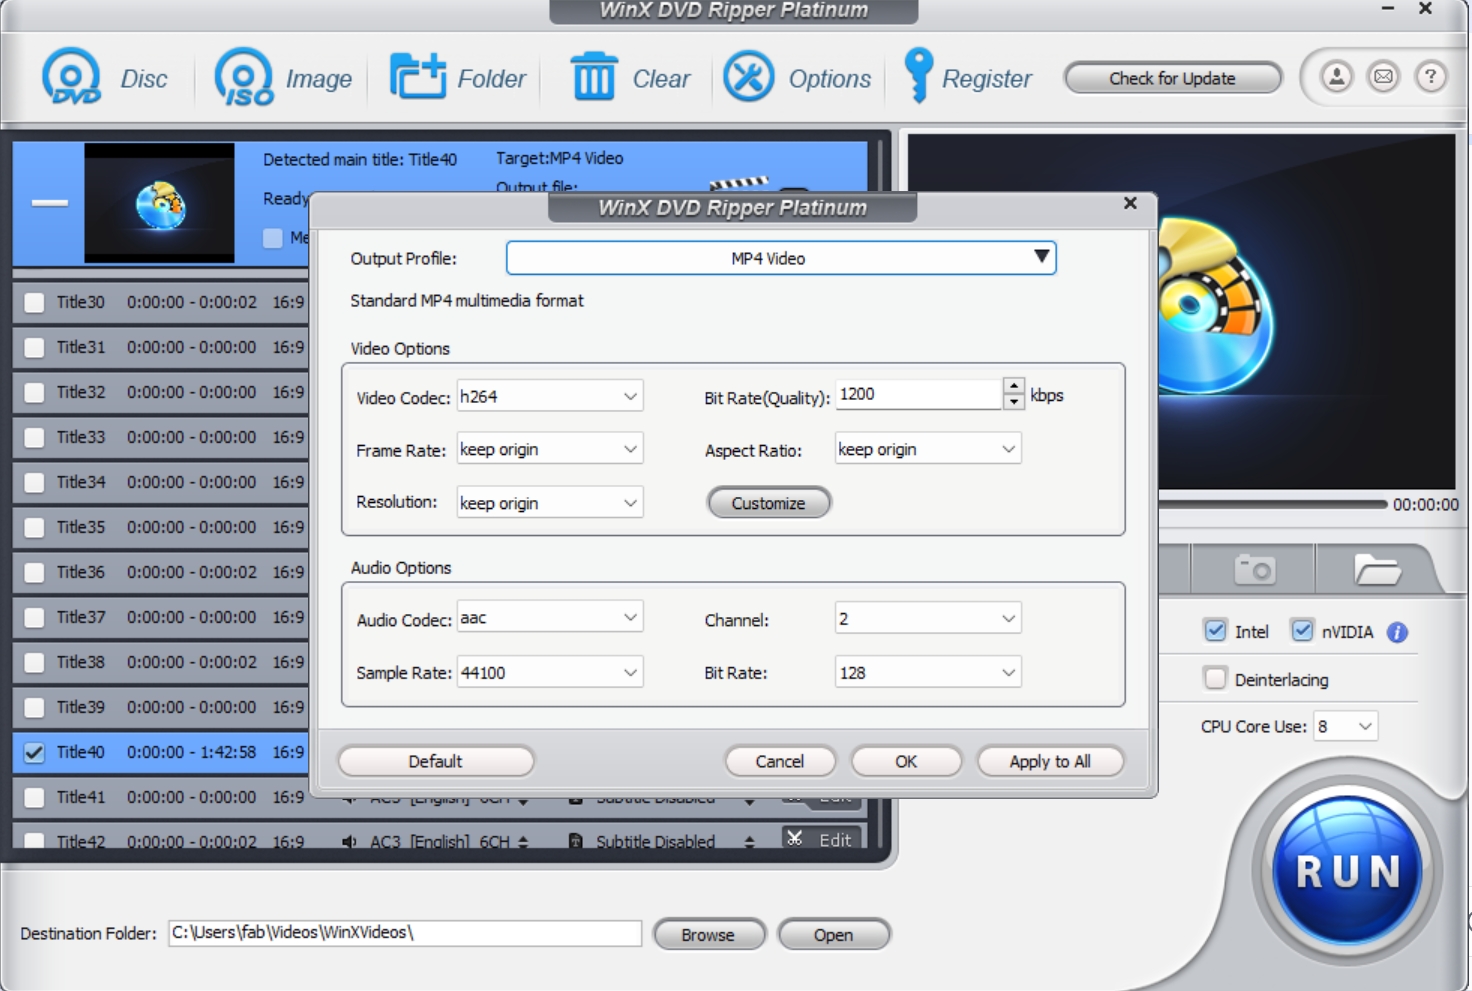Click the Destination Folder path field
1472x991 pixels.
pos(404,933)
